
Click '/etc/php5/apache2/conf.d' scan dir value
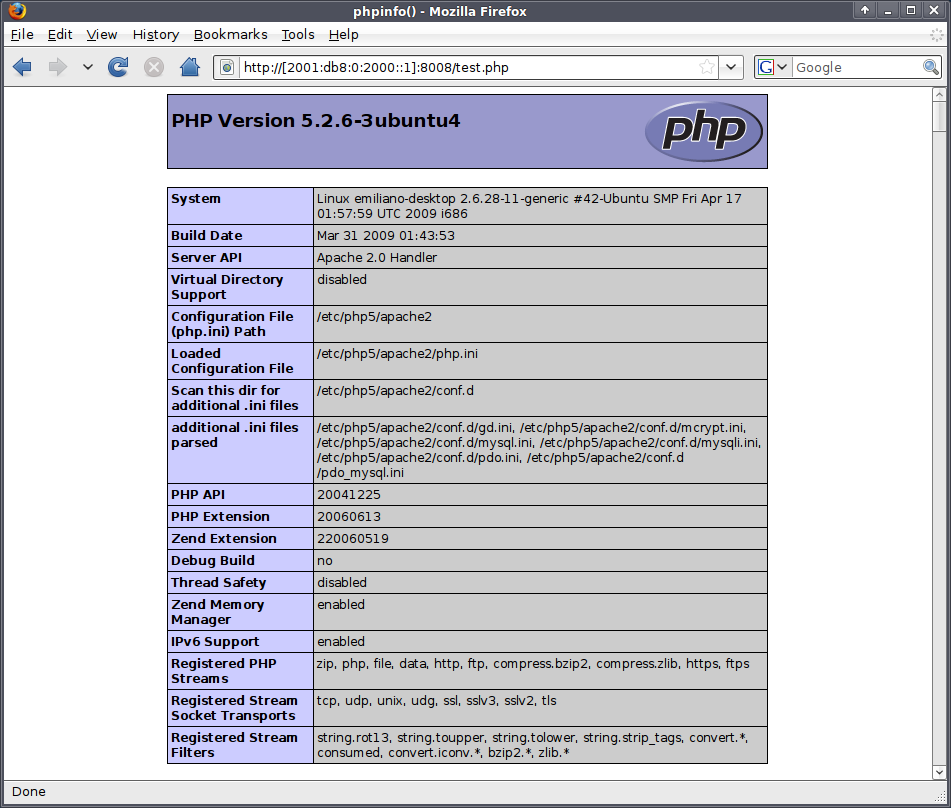point(395,391)
